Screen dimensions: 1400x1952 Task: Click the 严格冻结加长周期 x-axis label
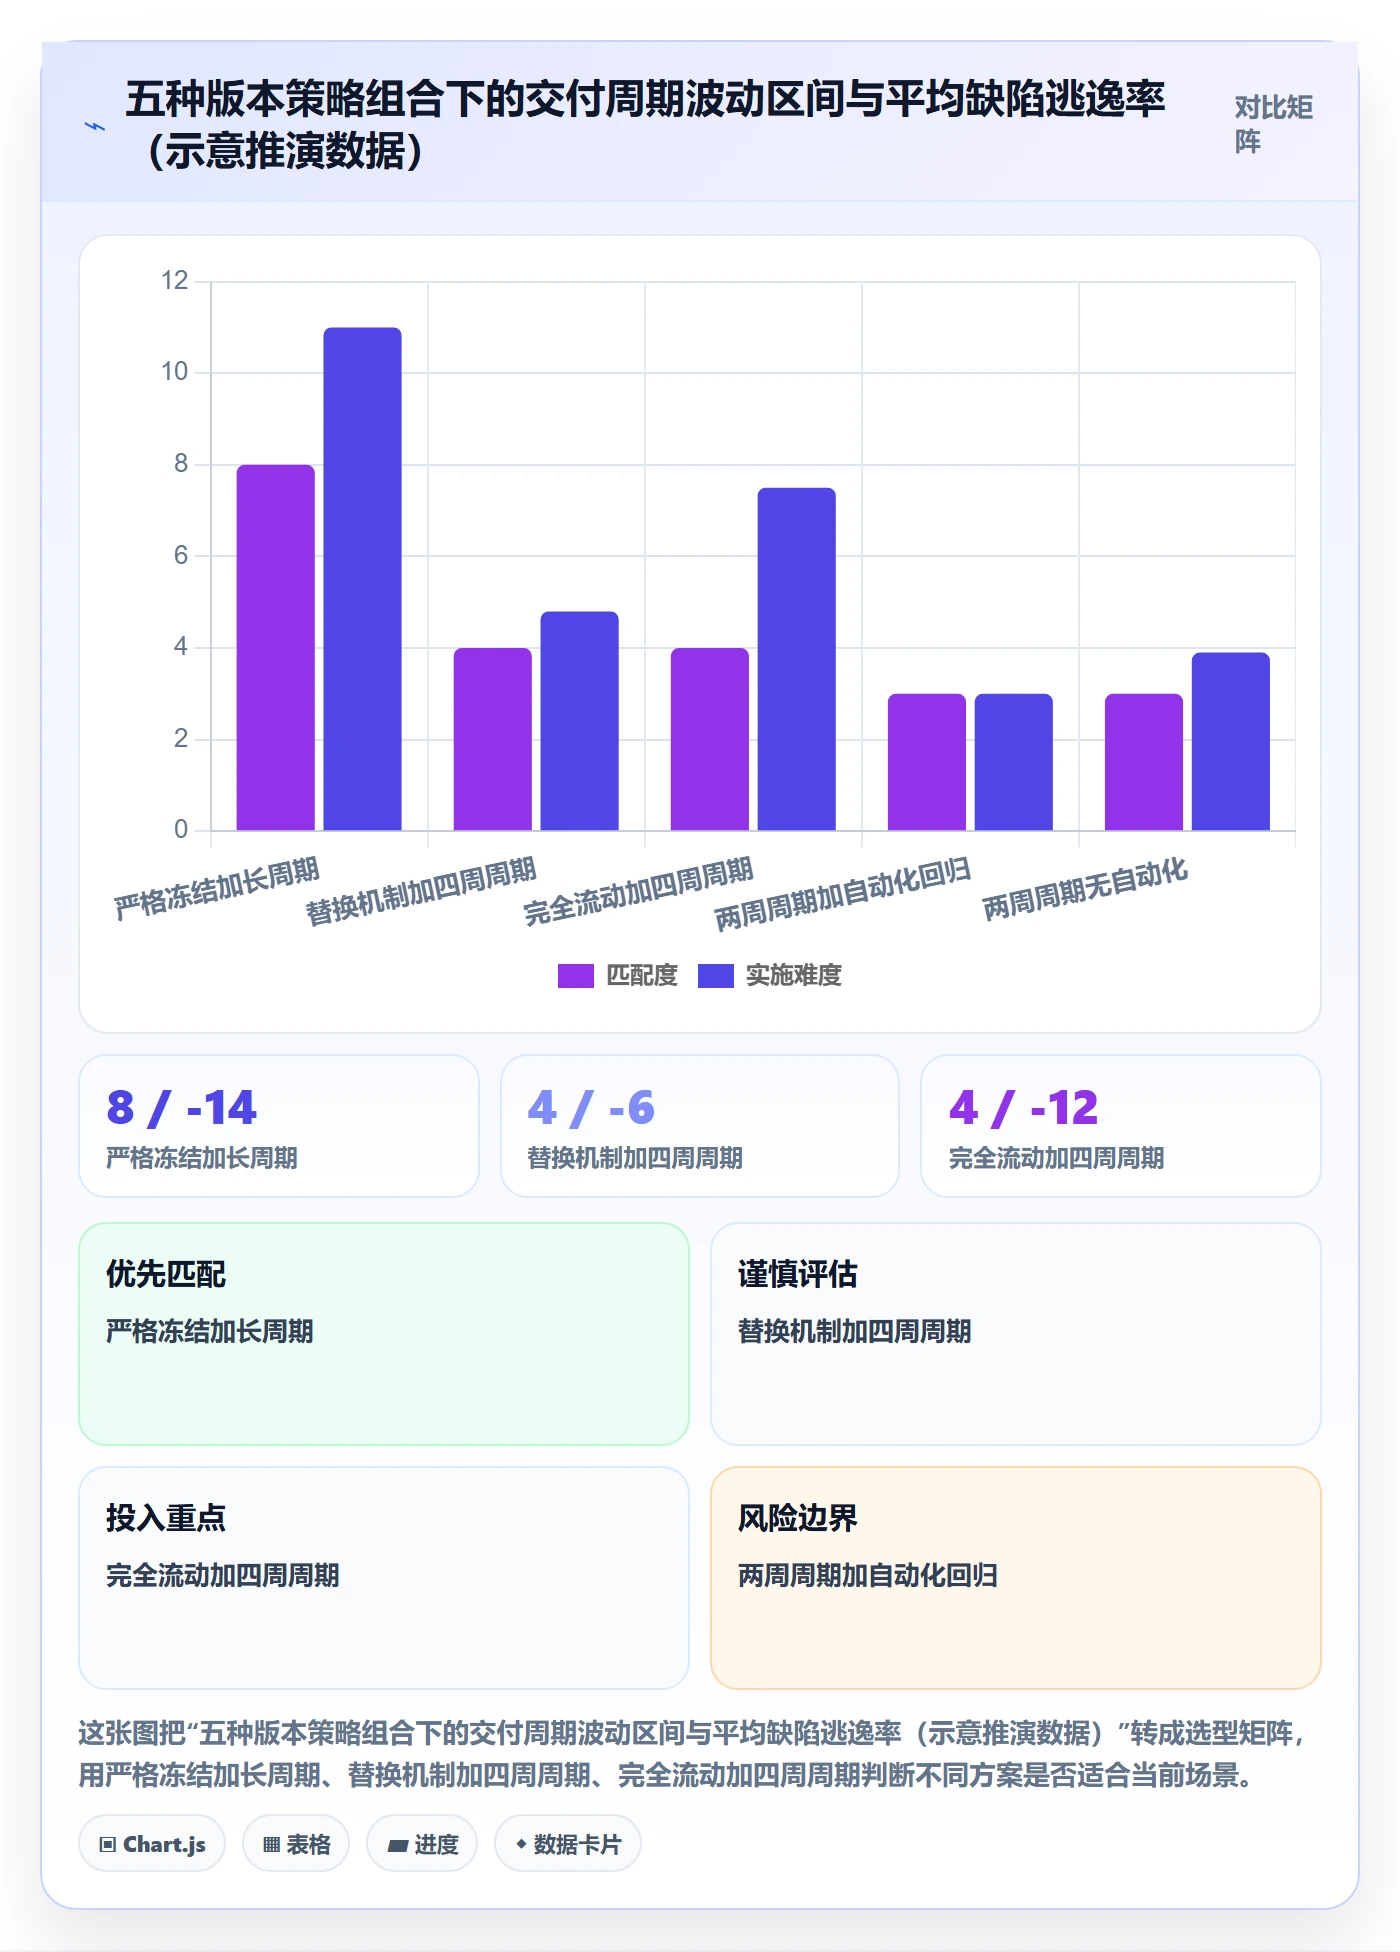tap(217, 887)
